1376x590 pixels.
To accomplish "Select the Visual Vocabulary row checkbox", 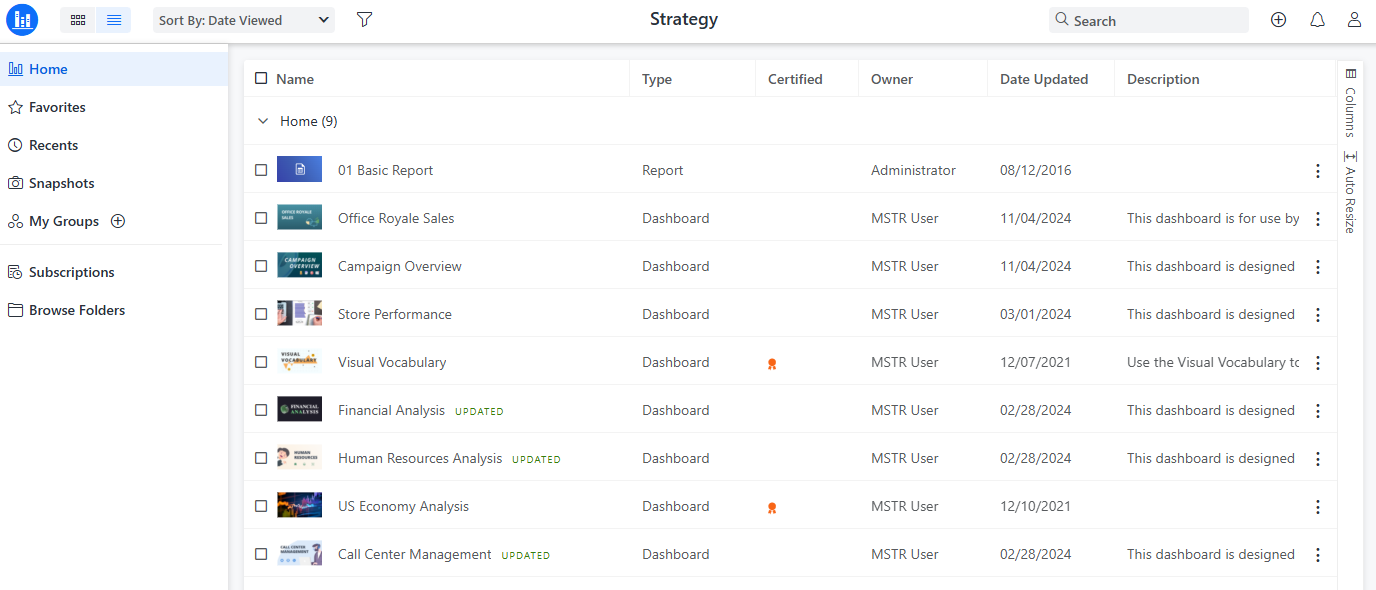I will tap(261, 363).
